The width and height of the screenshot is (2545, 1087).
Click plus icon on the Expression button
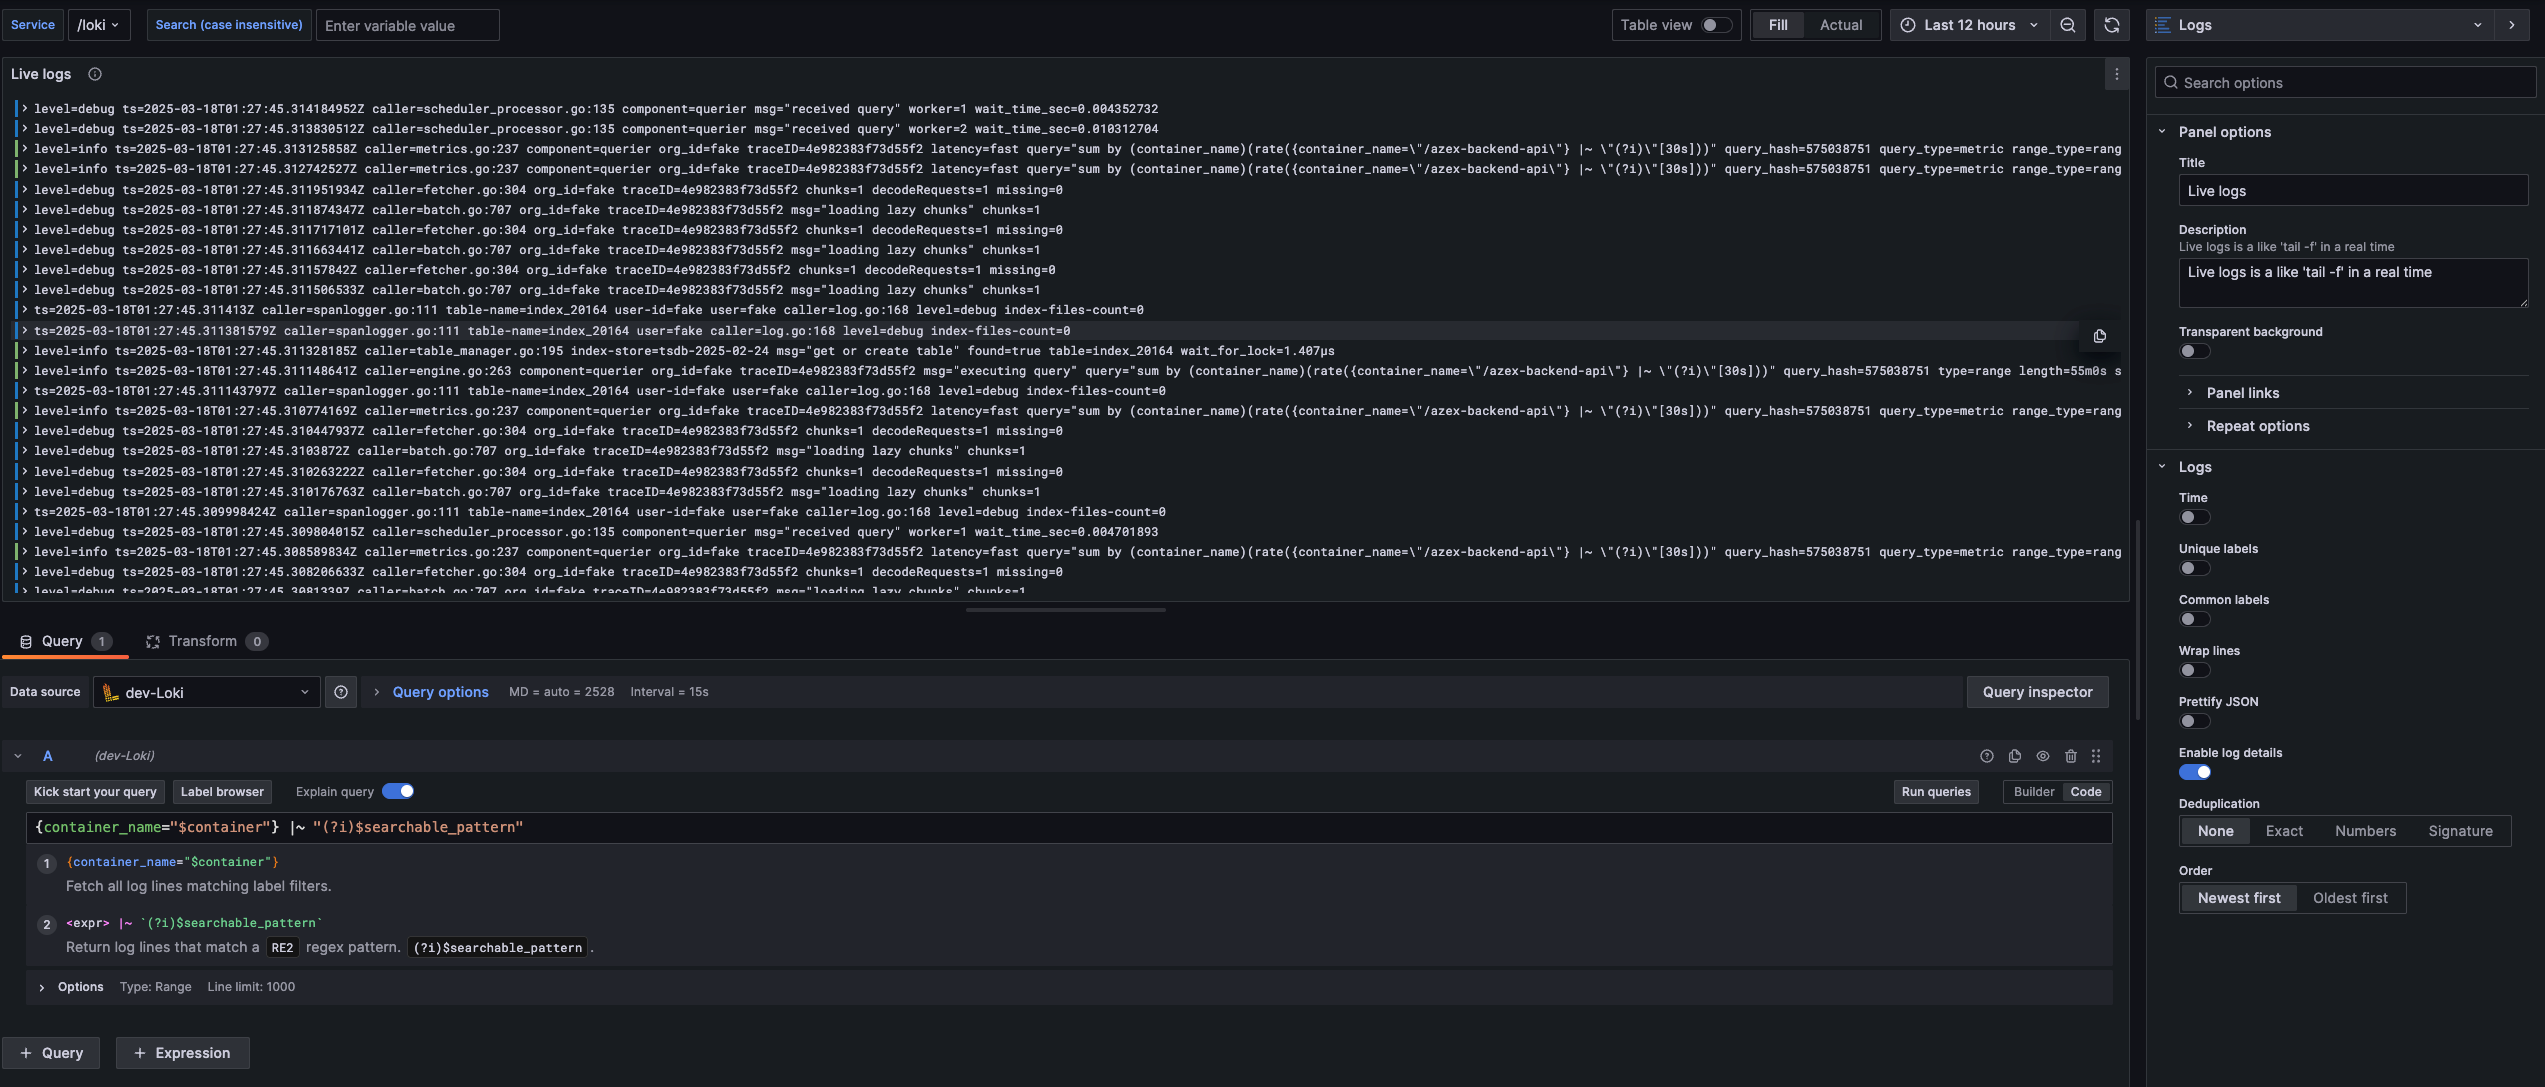click(x=140, y=1053)
